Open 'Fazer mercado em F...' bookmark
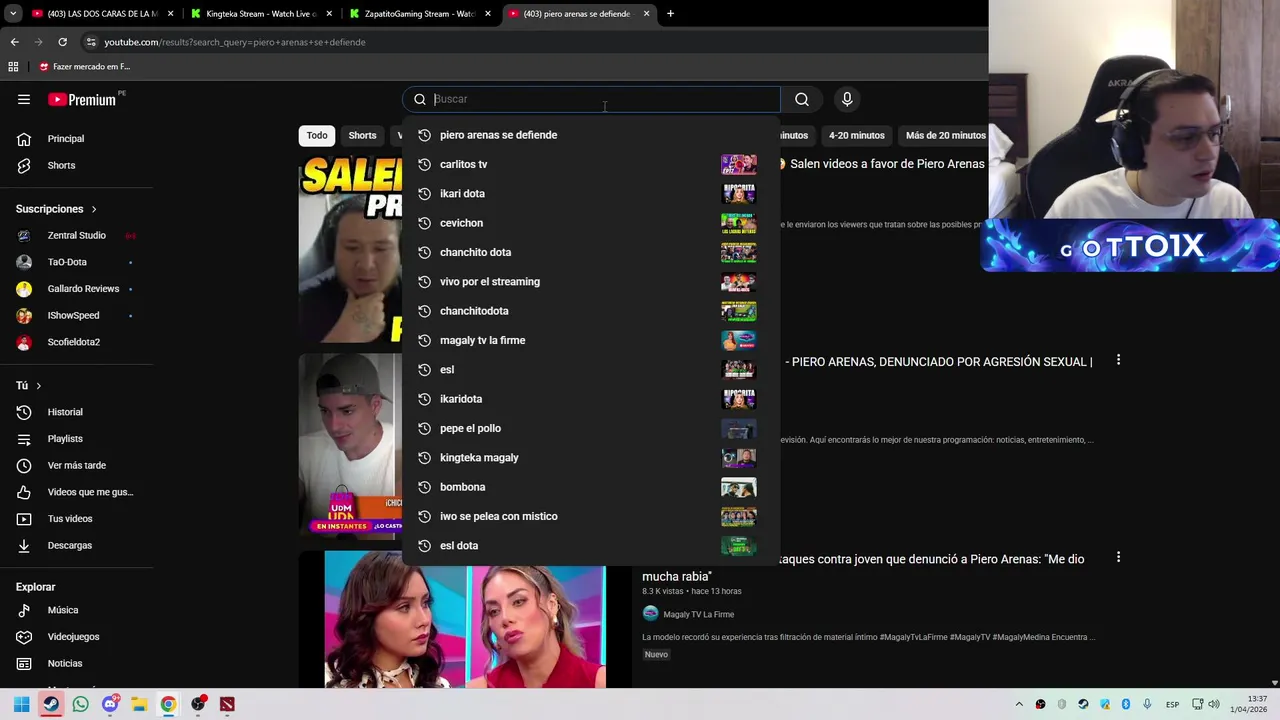 point(85,67)
